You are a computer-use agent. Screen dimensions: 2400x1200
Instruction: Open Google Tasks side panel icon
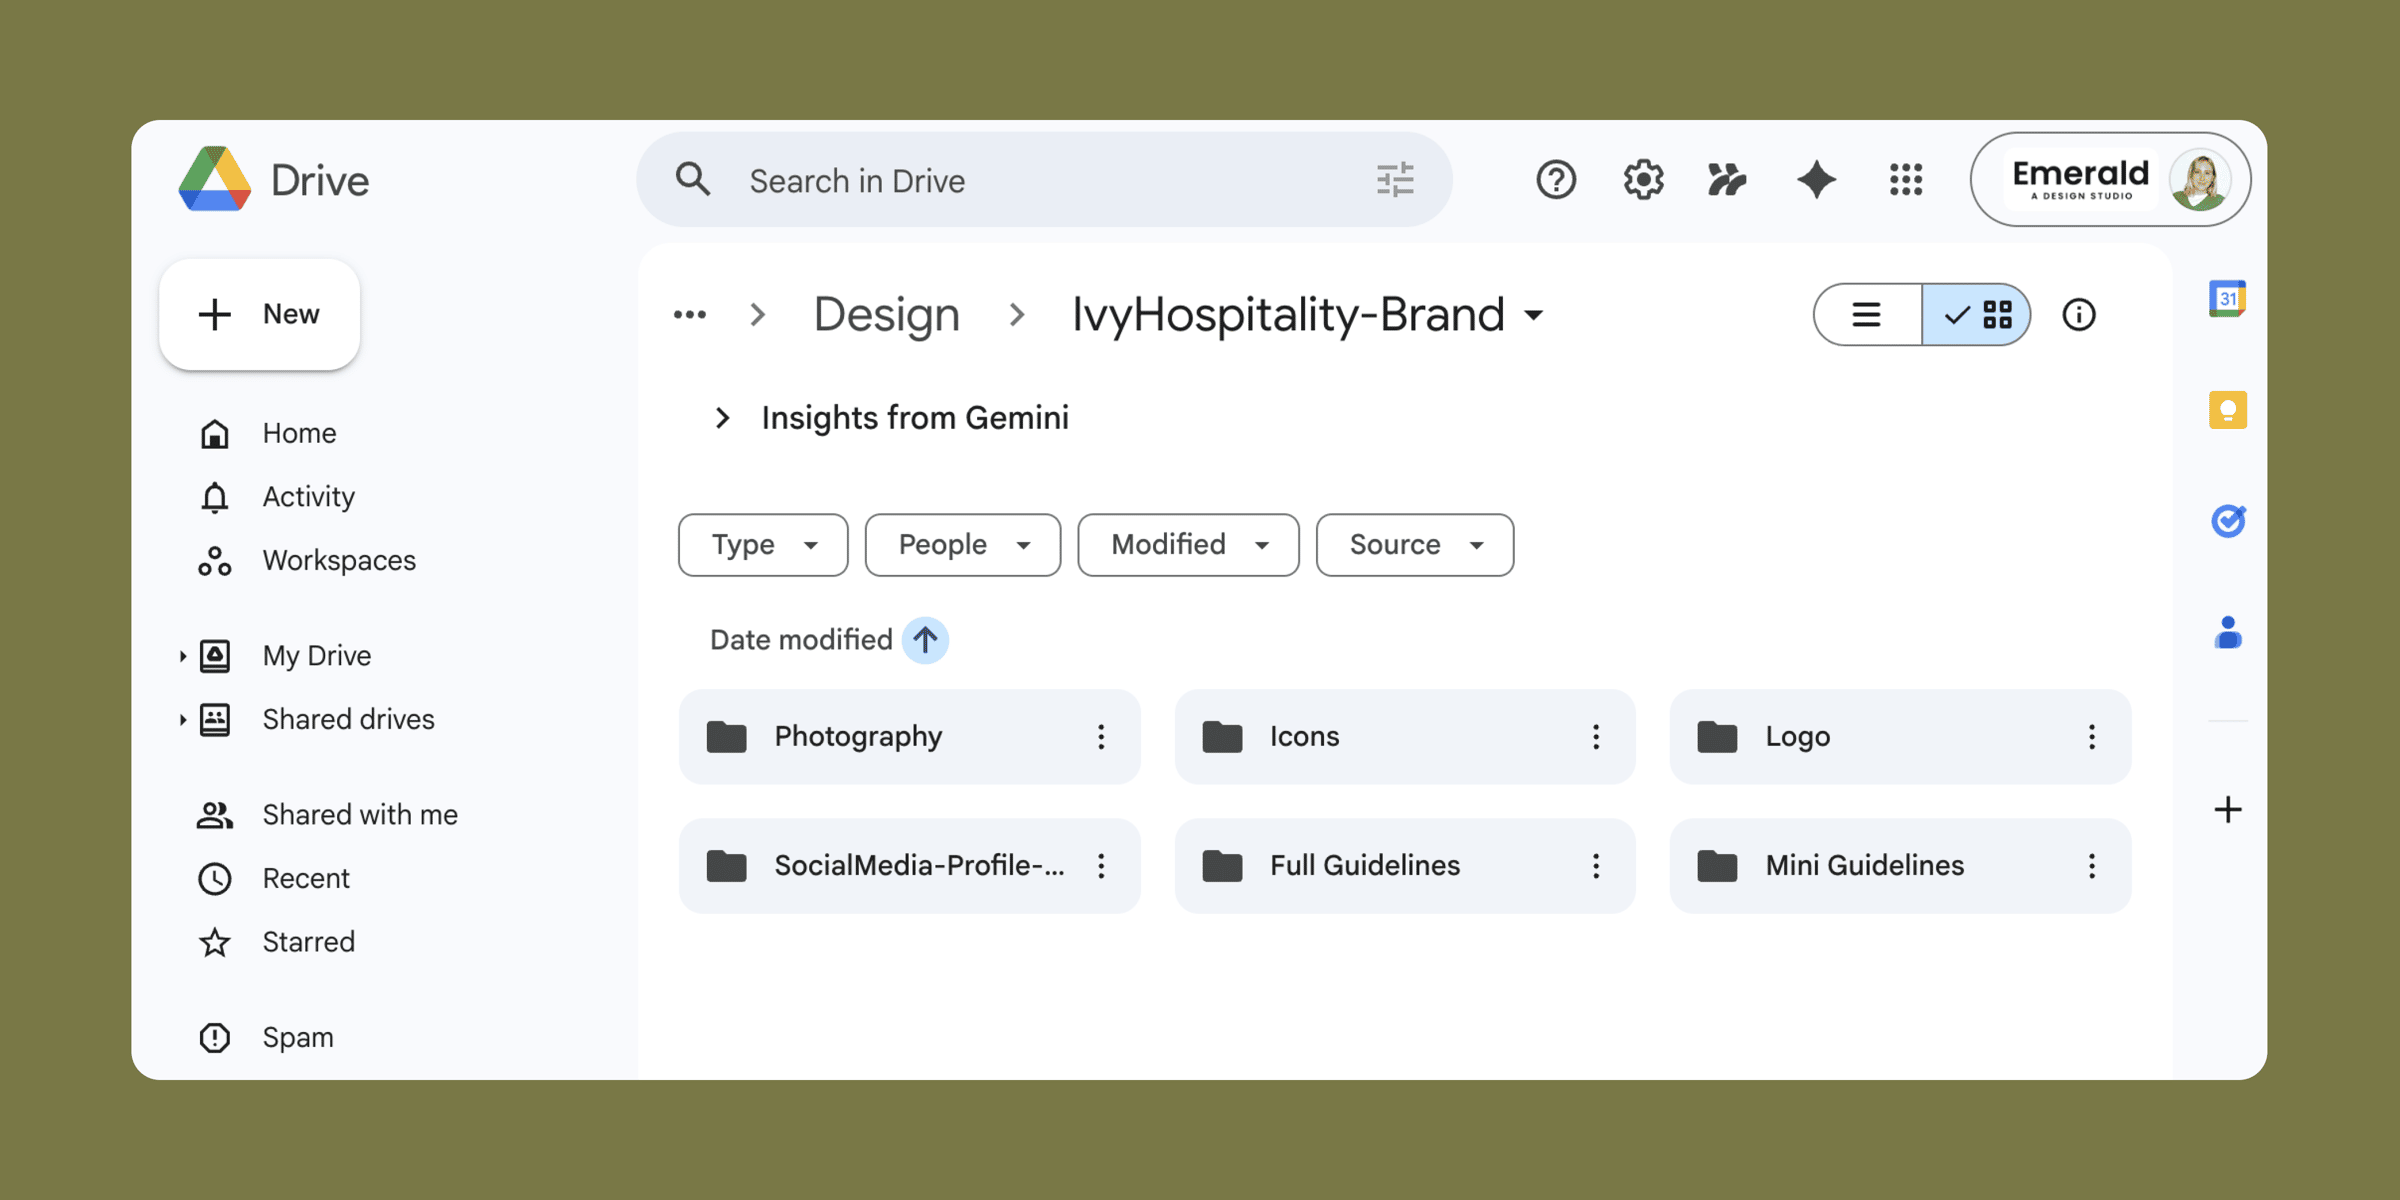2227,521
